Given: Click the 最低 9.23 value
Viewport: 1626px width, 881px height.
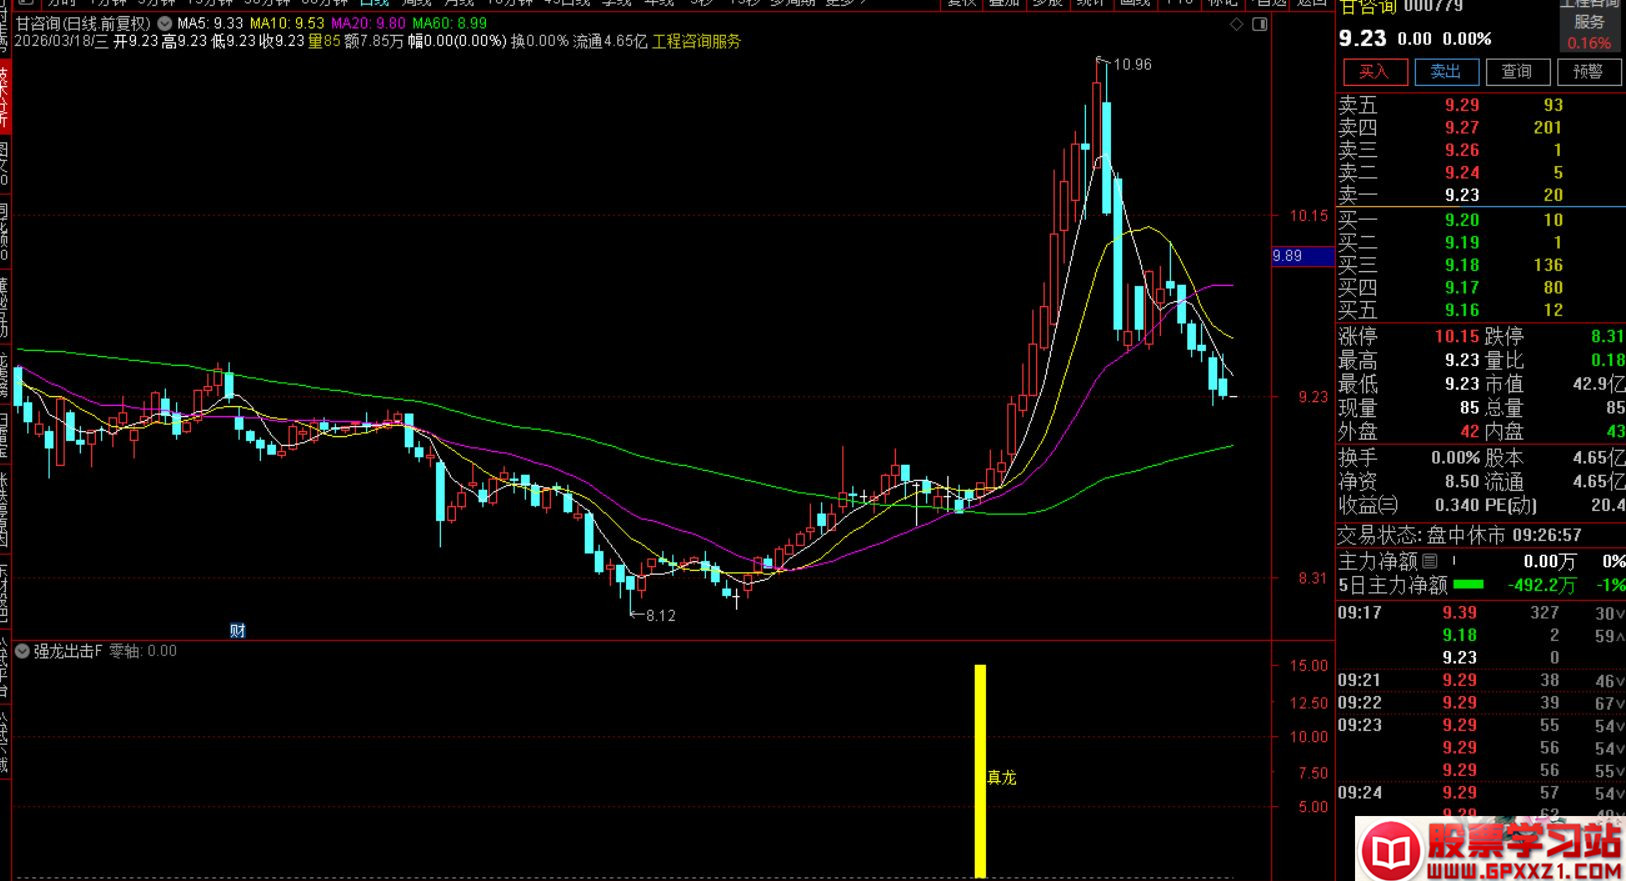Looking at the screenshot, I should click(x=1462, y=384).
